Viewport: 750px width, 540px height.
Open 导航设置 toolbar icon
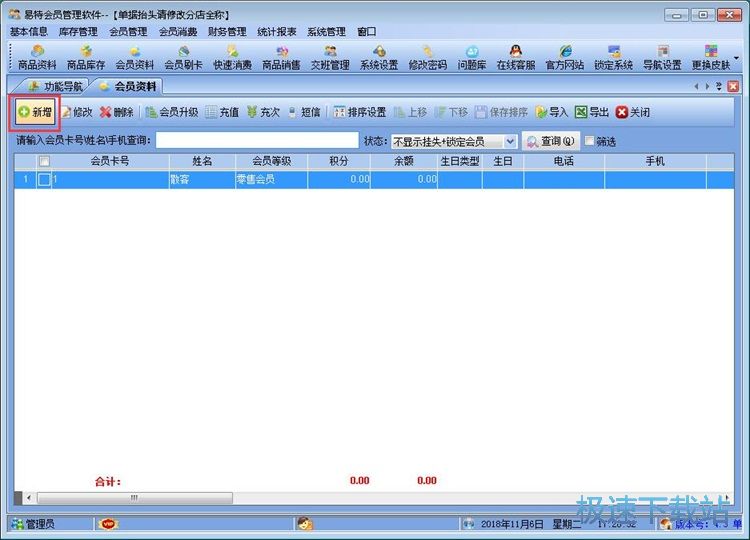tap(662, 57)
